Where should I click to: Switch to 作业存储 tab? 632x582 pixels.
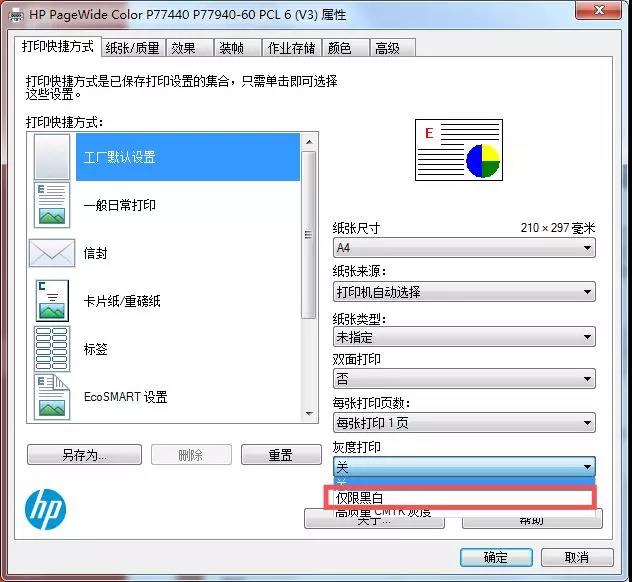pos(291,48)
